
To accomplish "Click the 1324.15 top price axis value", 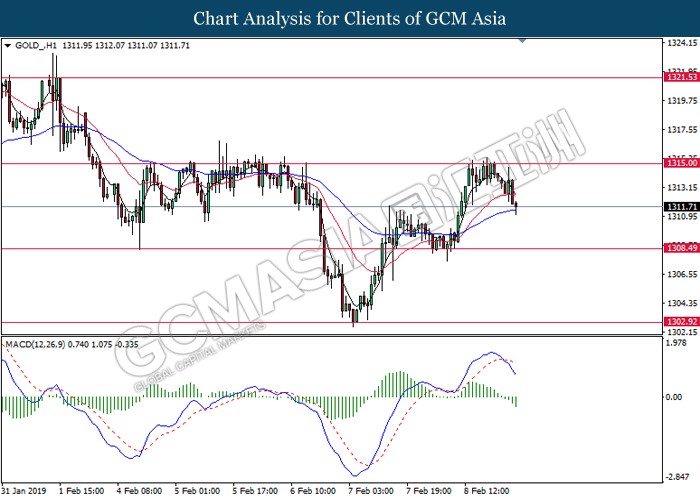I will point(679,43).
